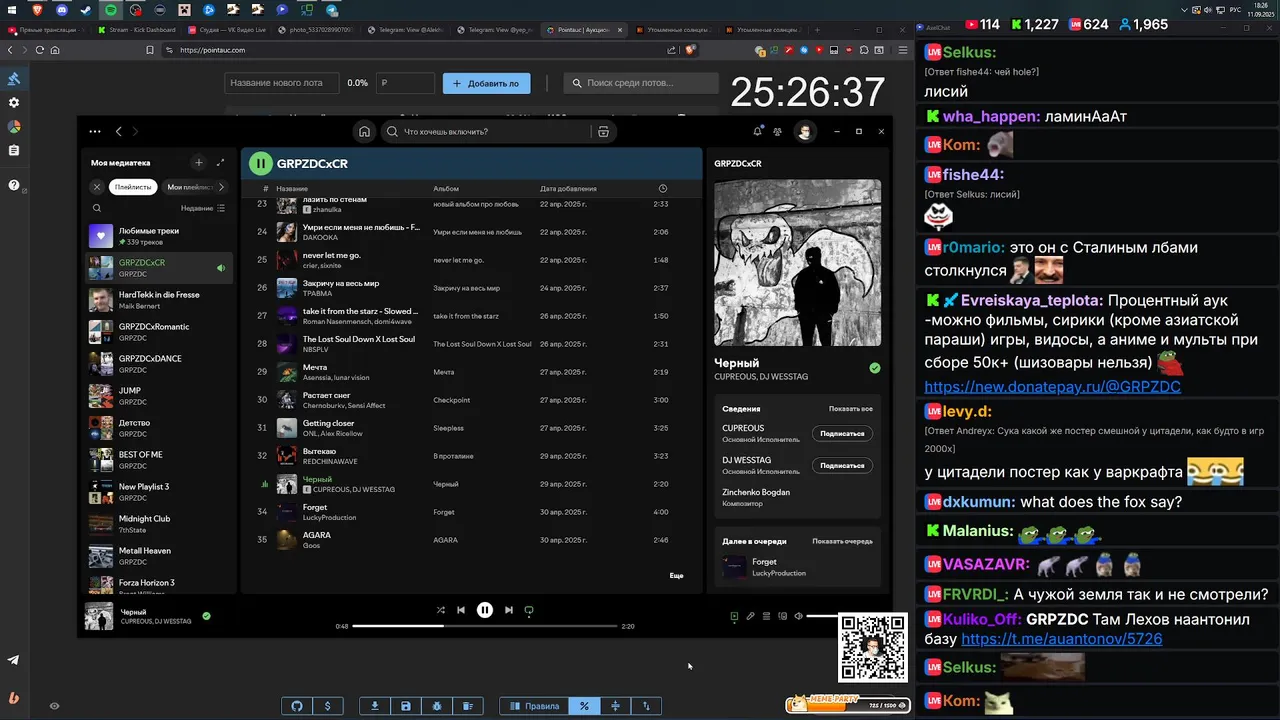This screenshot has height=720, width=1280.
Task: Create new playlist with plus icon
Action: point(198,162)
